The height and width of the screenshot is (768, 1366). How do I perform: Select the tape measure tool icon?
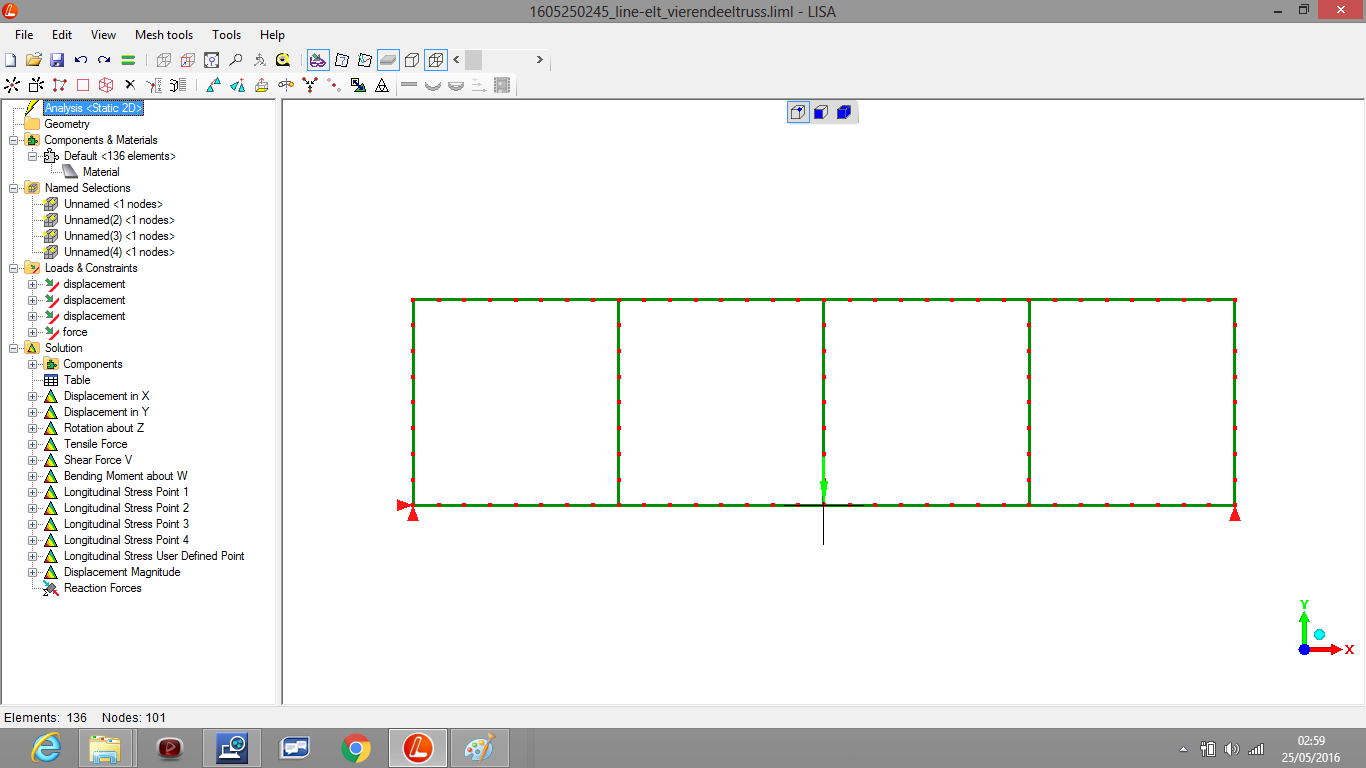(x=284, y=60)
